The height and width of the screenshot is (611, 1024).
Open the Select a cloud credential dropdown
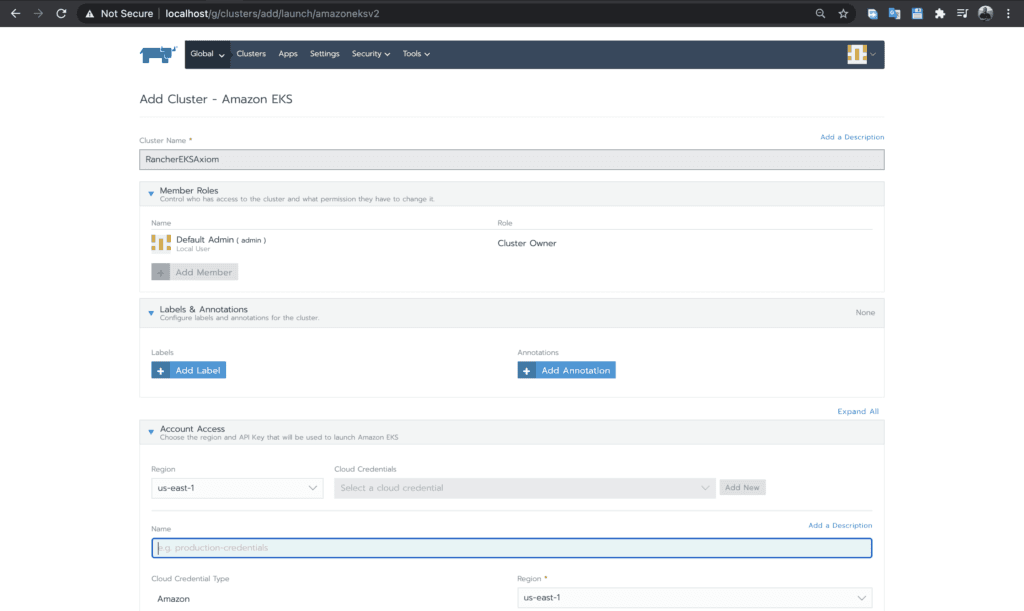pos(525,488)
